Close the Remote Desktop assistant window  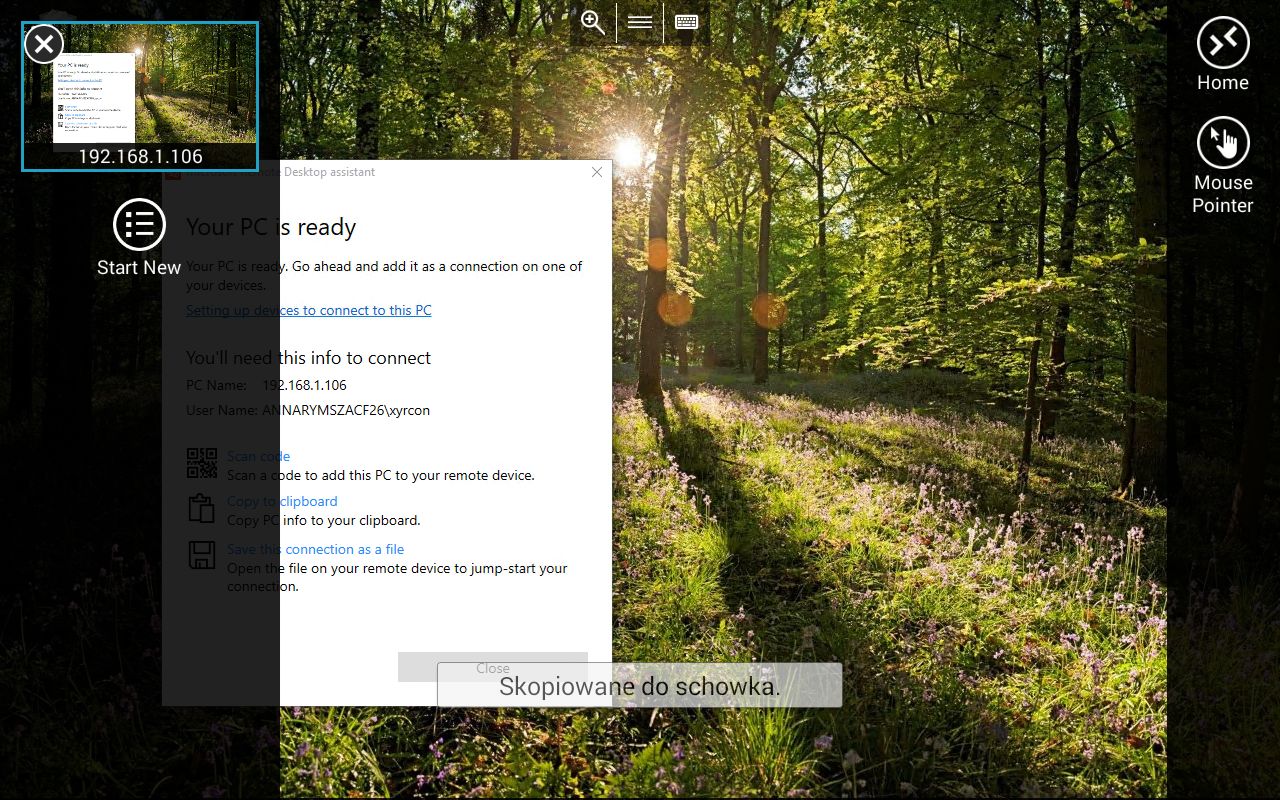[597, 172]
